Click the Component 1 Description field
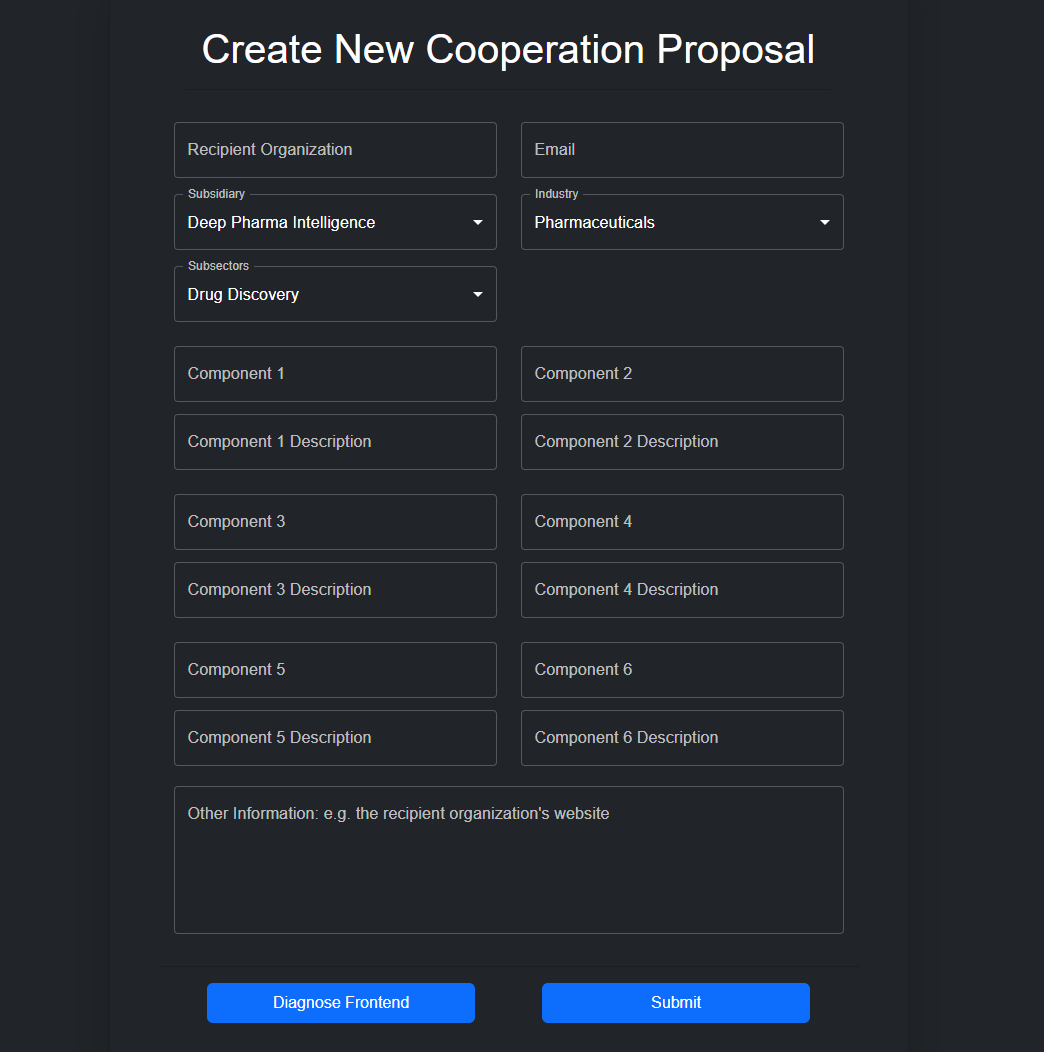 pyautogui.click(x=335, y=442)
